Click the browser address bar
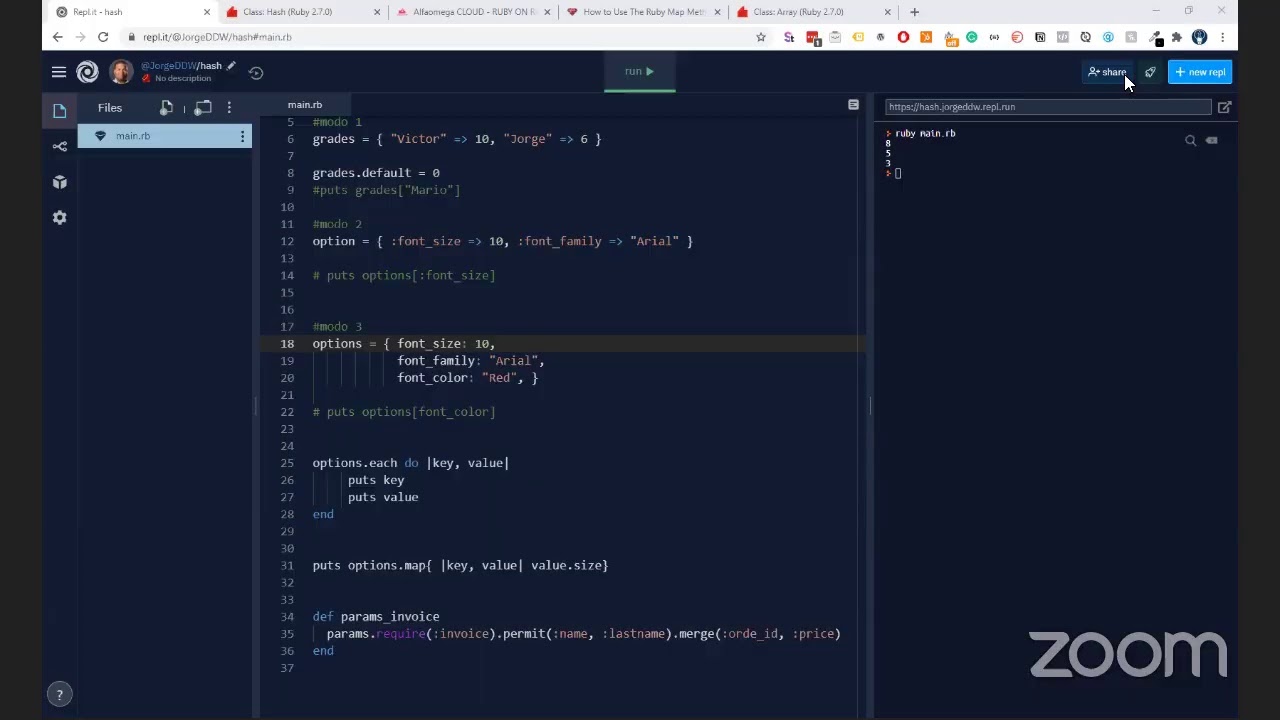Image resolution: width=1280 pixels, height=720 pixels. (x=440, y=37)
